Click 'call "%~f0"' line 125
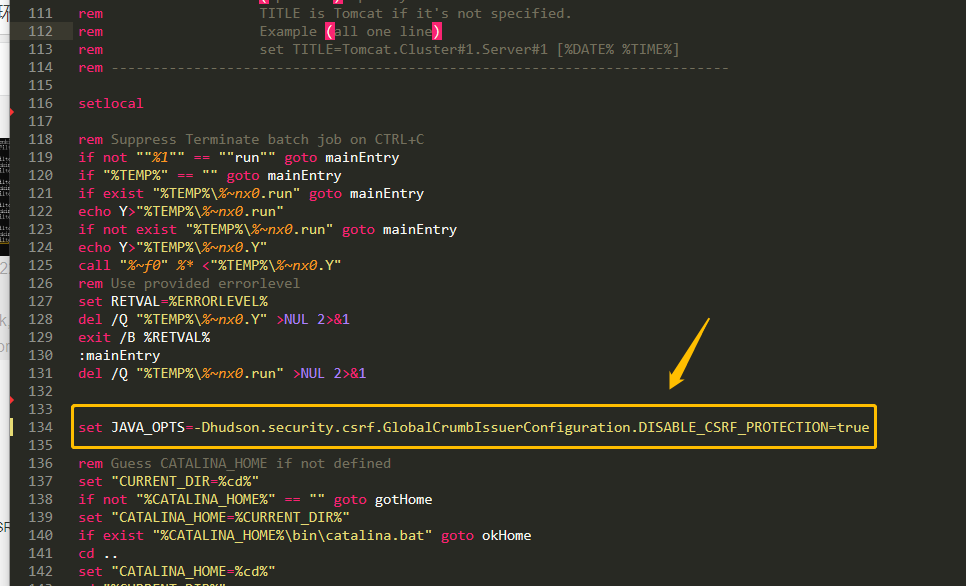 [209, 265]
